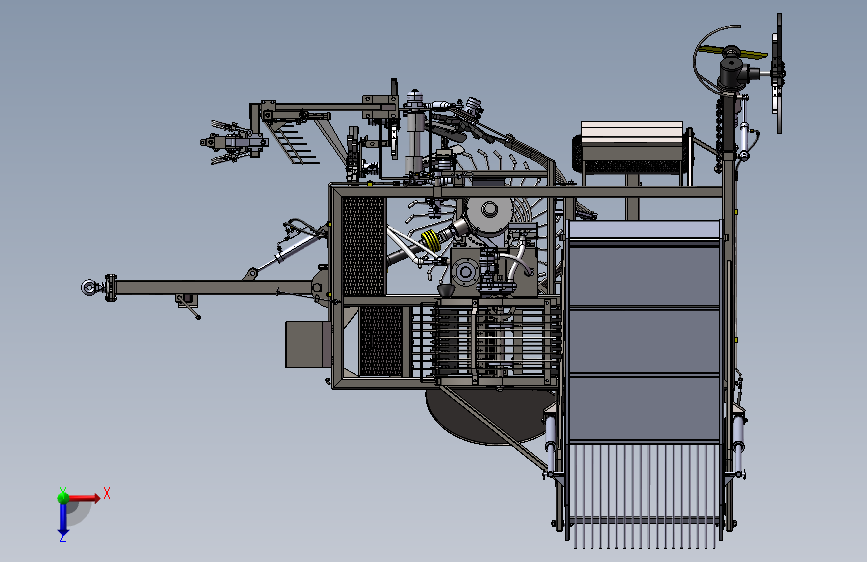Select the upper mesh guard panel in the frame
This screenshot has height=562, width=867.
[x=363, y=246]
